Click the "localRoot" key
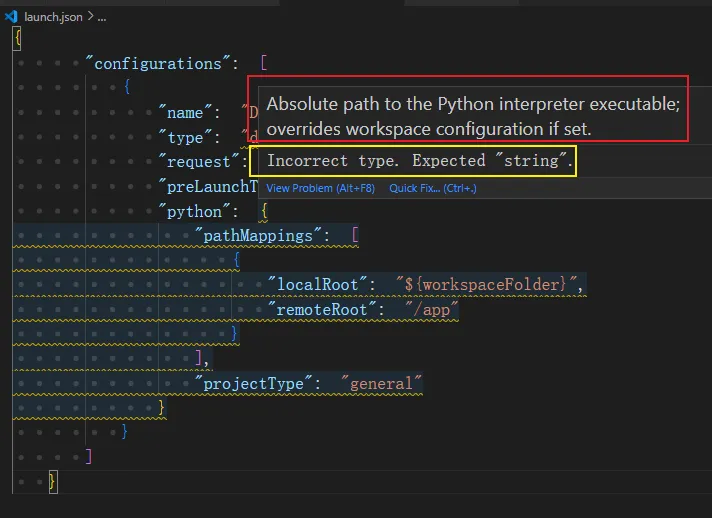Screen dimensions: 712x518 [317, 284]
